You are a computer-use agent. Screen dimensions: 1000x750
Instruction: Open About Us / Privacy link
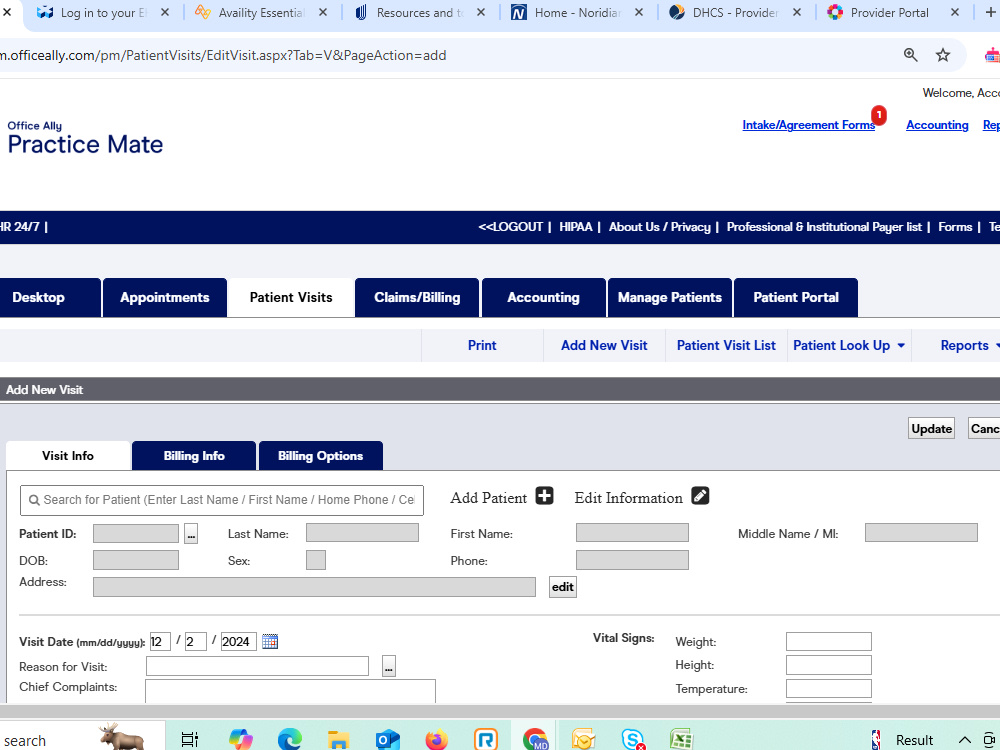click(x=659, y=227)
